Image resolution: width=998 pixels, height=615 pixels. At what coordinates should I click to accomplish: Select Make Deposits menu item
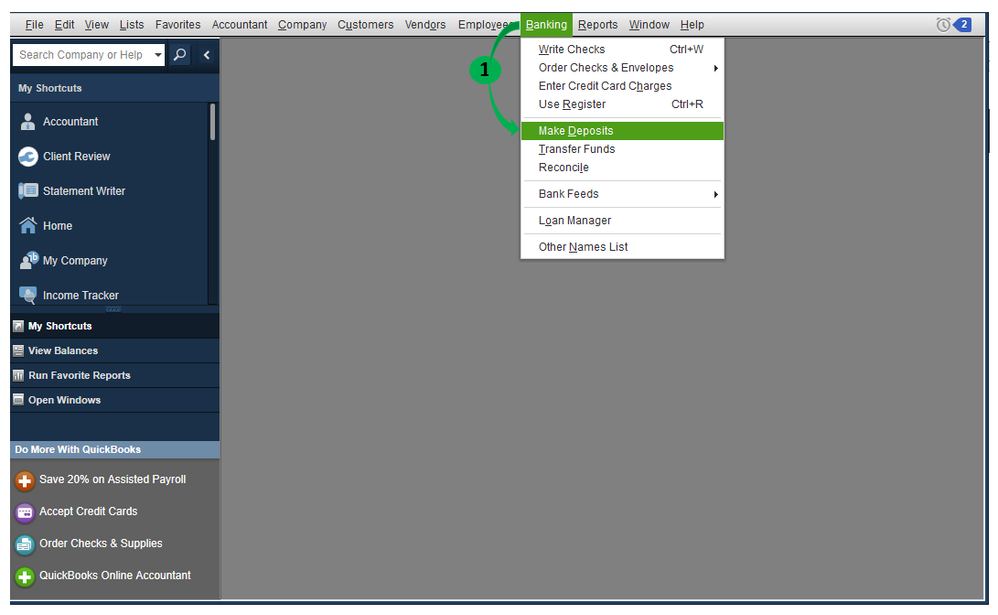pos(622,131)
